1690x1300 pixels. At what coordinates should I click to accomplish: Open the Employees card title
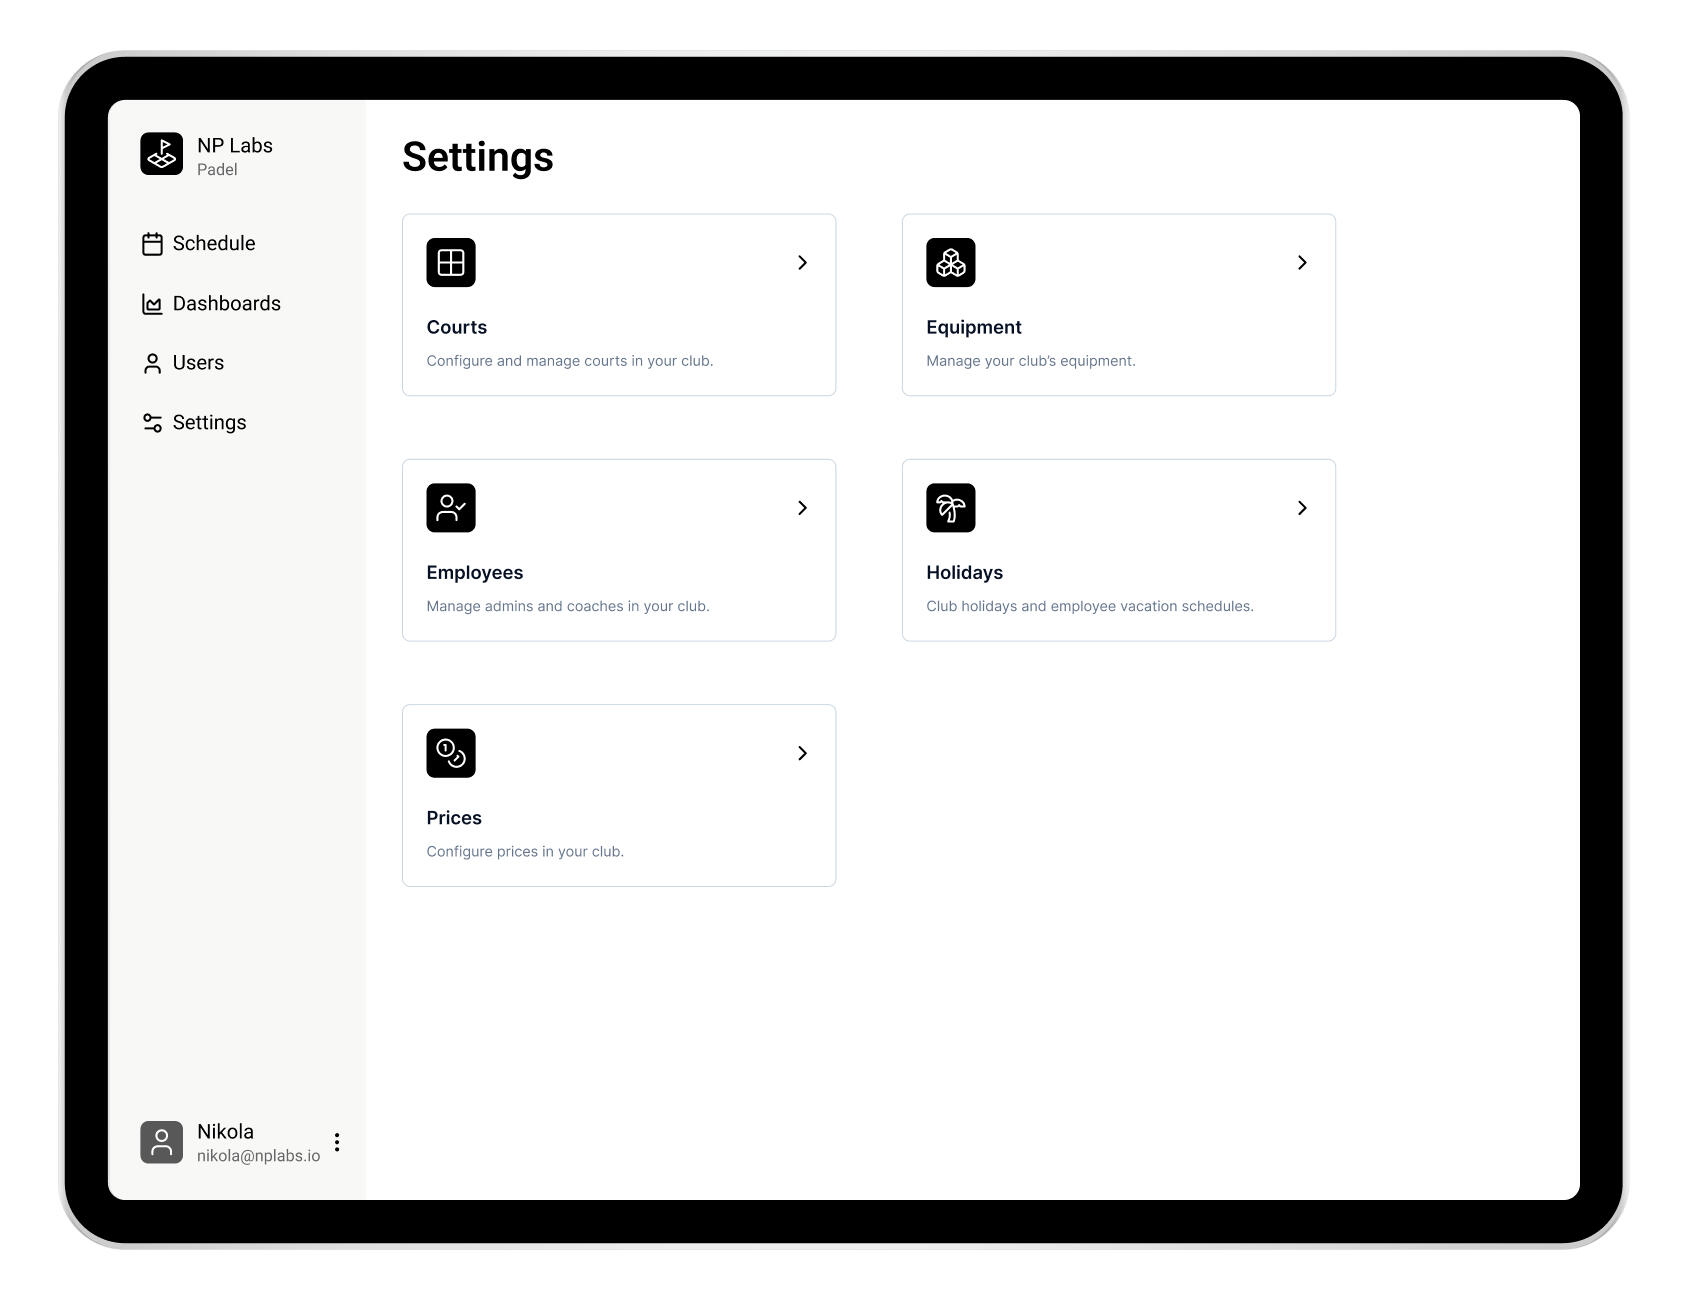click(x=474, y=573)
